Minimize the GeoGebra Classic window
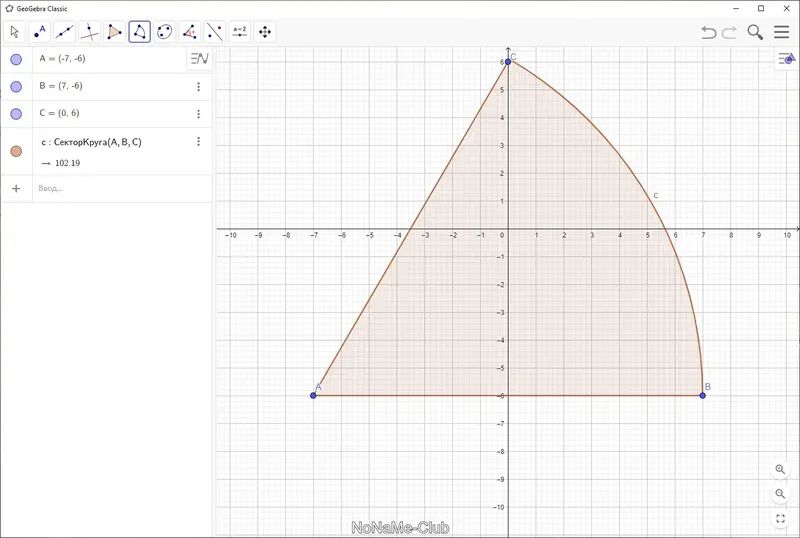This screenshot has width=800, height=538. [x=736, y=9]
